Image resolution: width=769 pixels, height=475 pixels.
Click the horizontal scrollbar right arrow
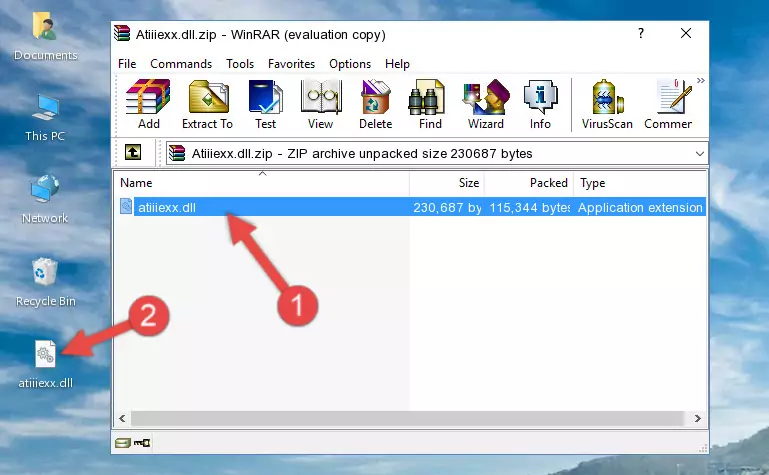(697, 418)
